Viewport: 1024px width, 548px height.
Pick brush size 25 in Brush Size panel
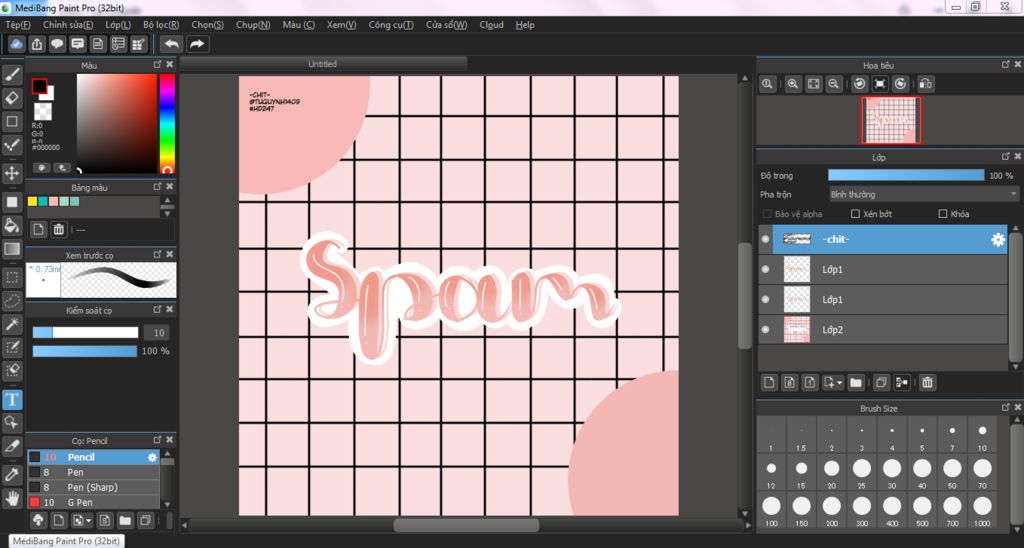click(861, 473)
